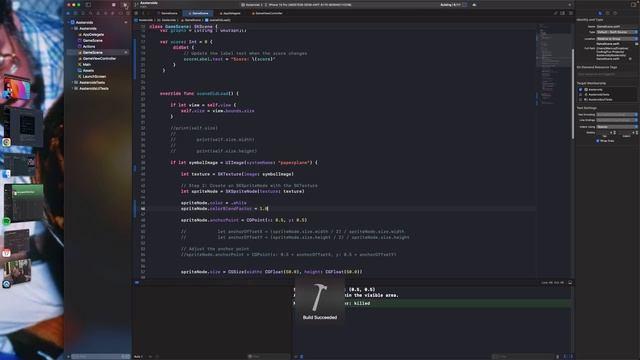640x360 pixels.
Task: Select the active GameScene editor tab
Action: pyautogui.click(x=198, y=13)
